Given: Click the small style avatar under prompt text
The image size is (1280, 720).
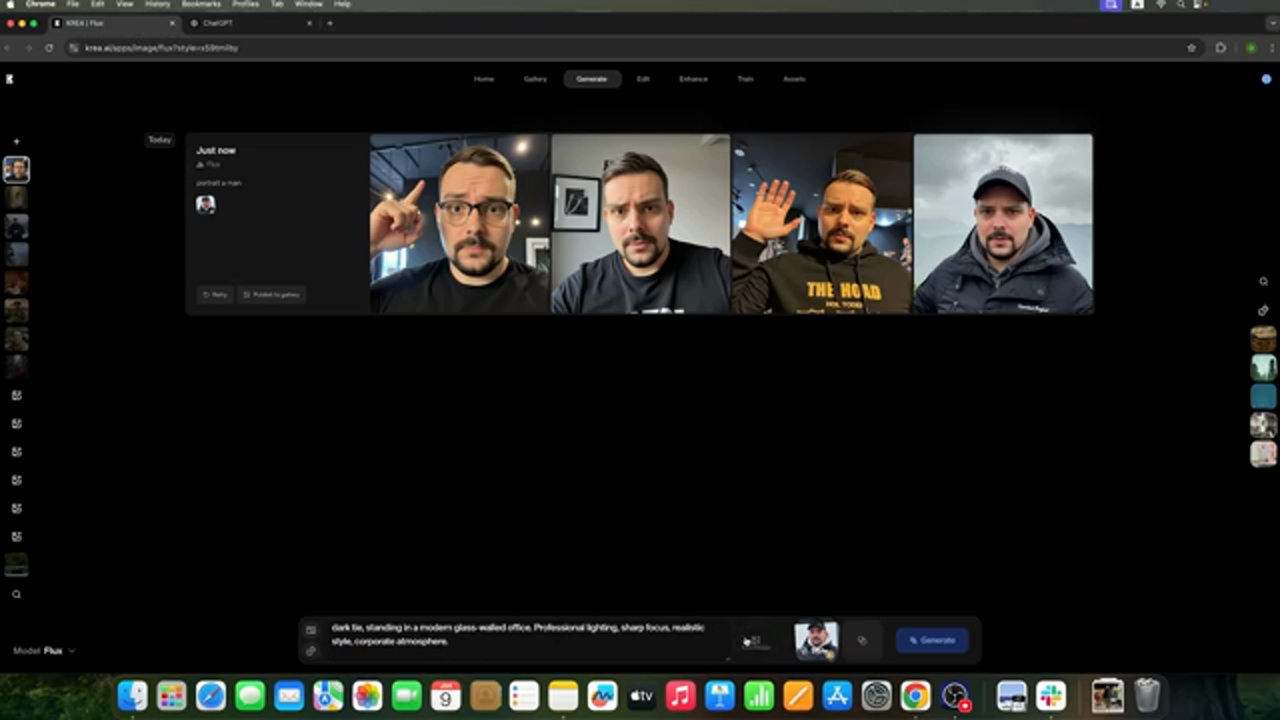Looking at the screenshot, I should coord(206,204).
